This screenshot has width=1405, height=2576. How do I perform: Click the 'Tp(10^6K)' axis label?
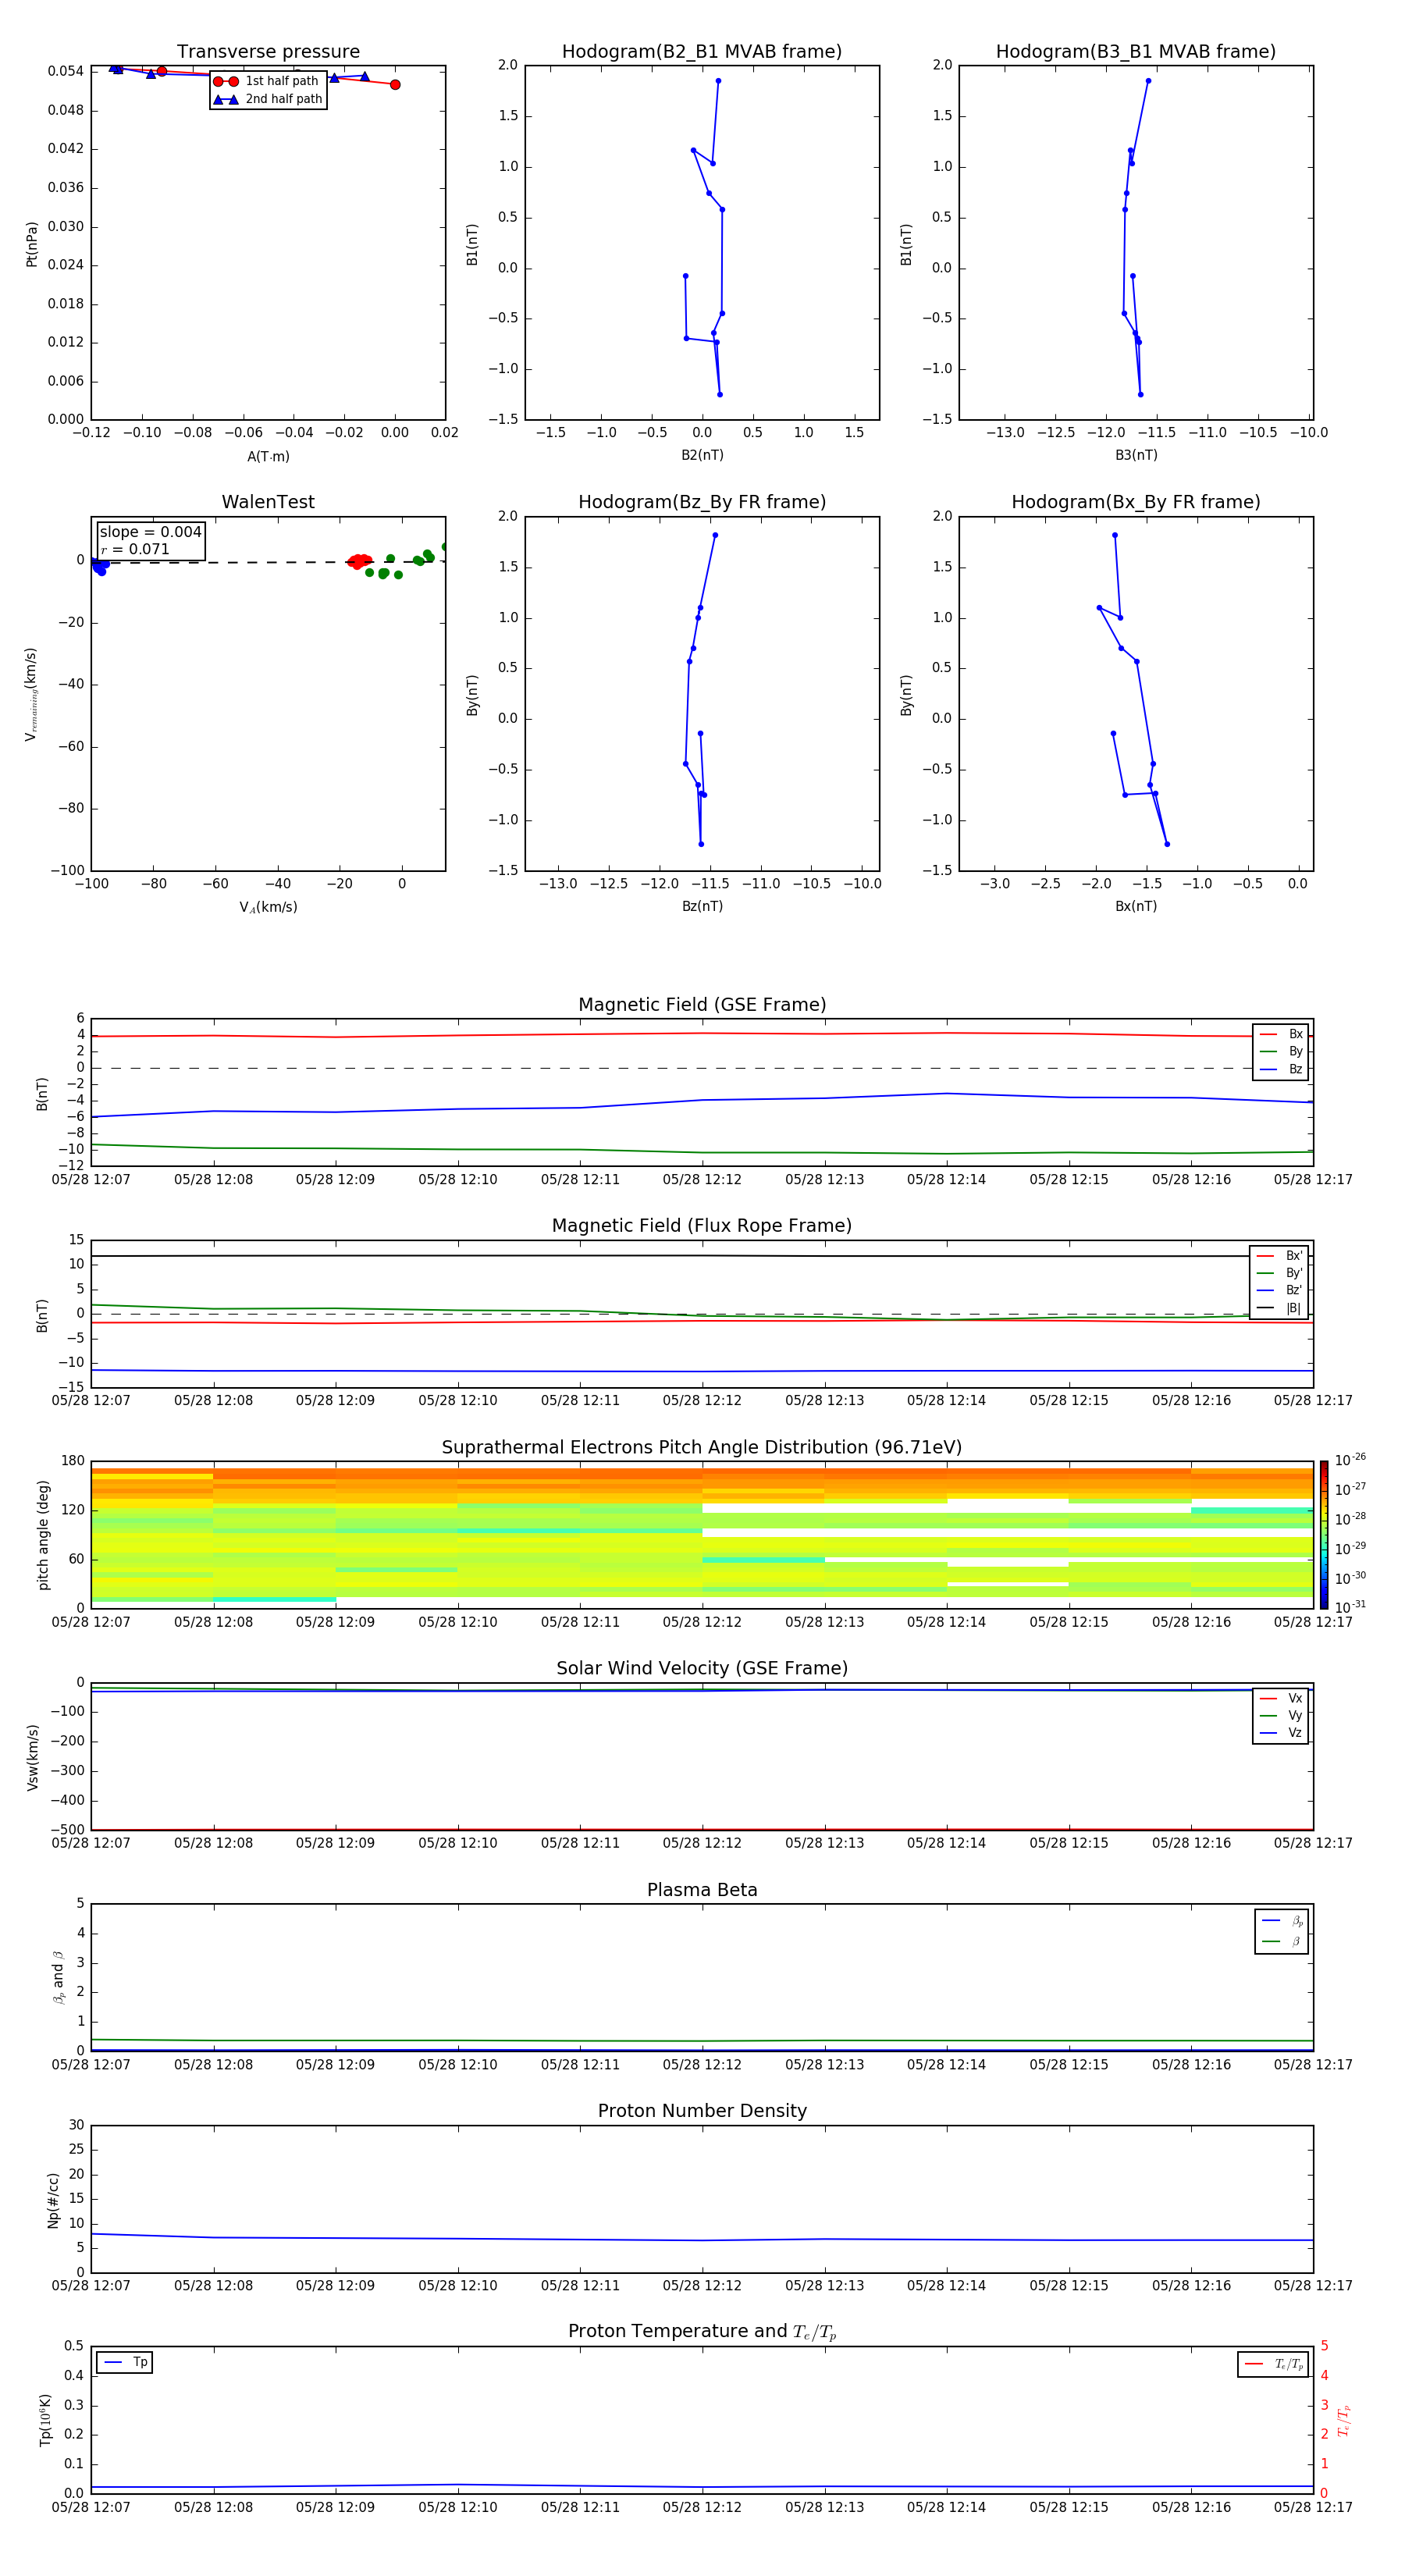tap(45, 2420)
